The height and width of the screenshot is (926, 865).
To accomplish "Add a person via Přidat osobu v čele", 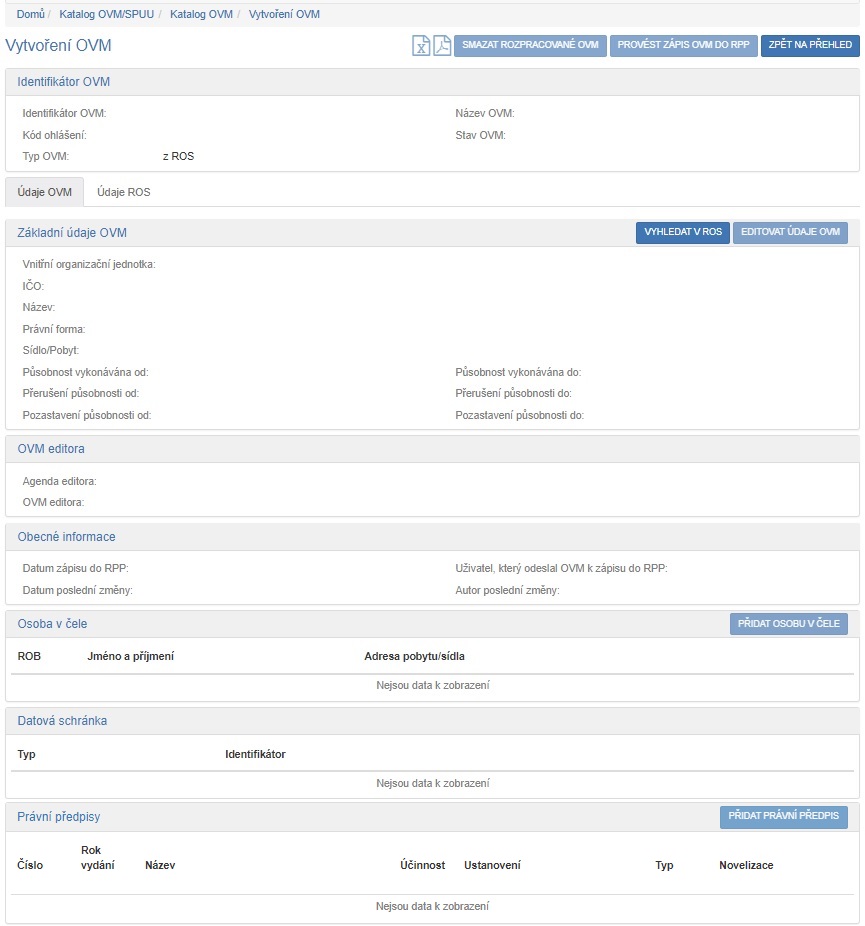I will (789, 624).
